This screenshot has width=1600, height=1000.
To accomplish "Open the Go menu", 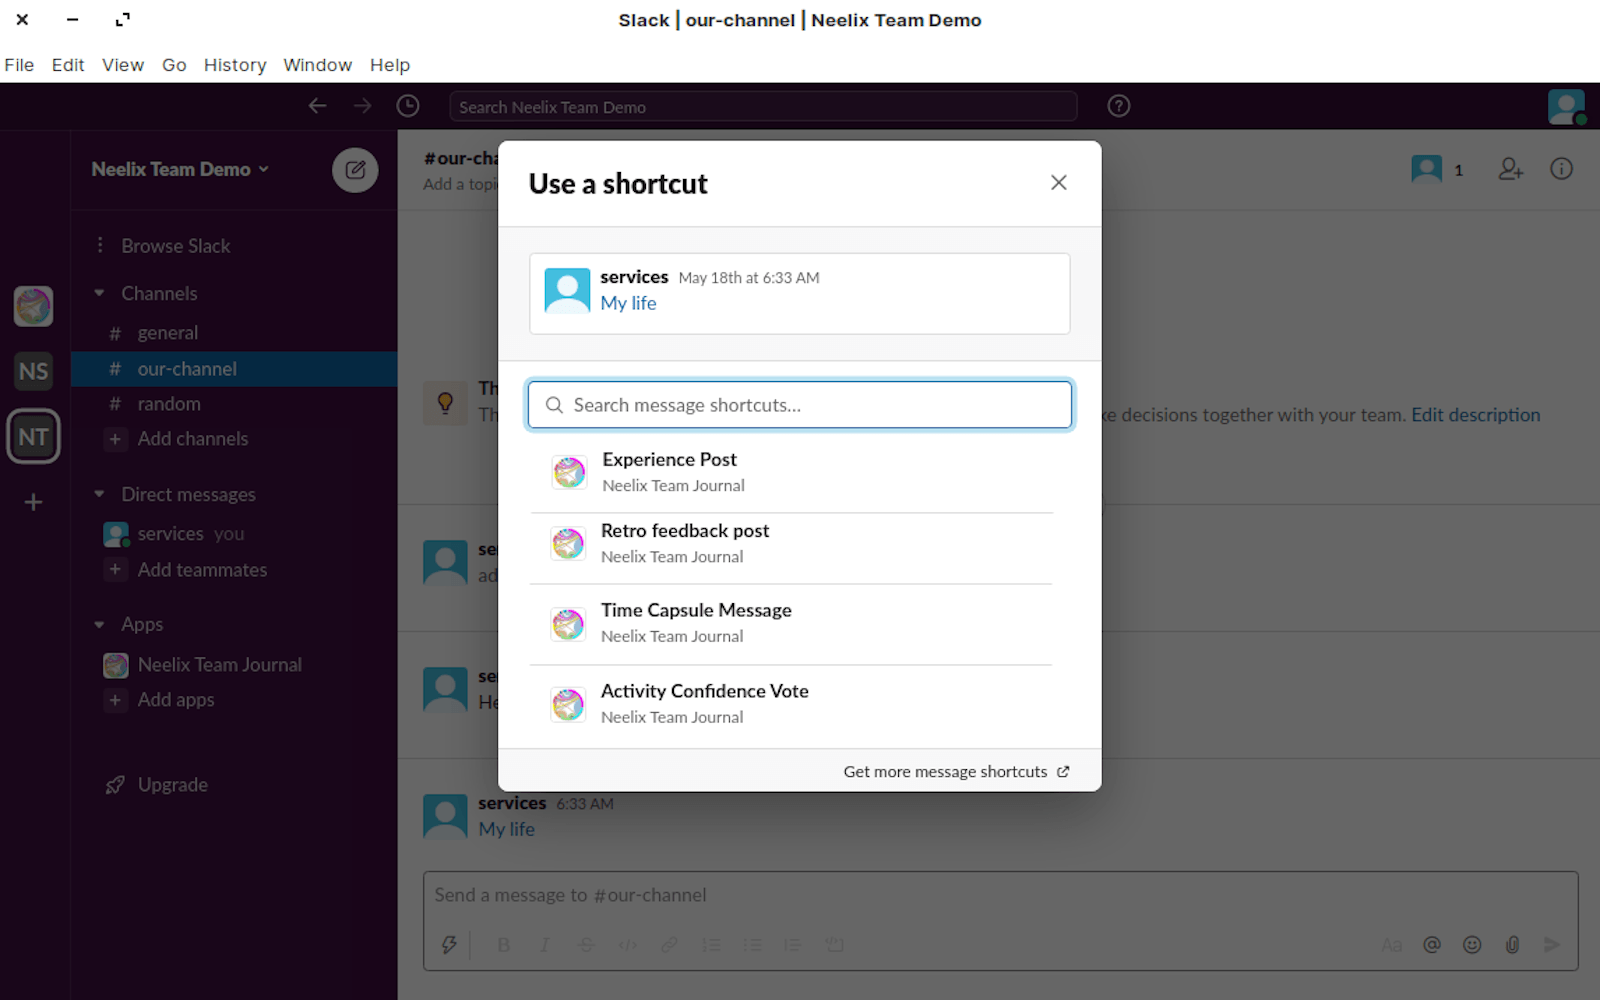I will 174,65.
